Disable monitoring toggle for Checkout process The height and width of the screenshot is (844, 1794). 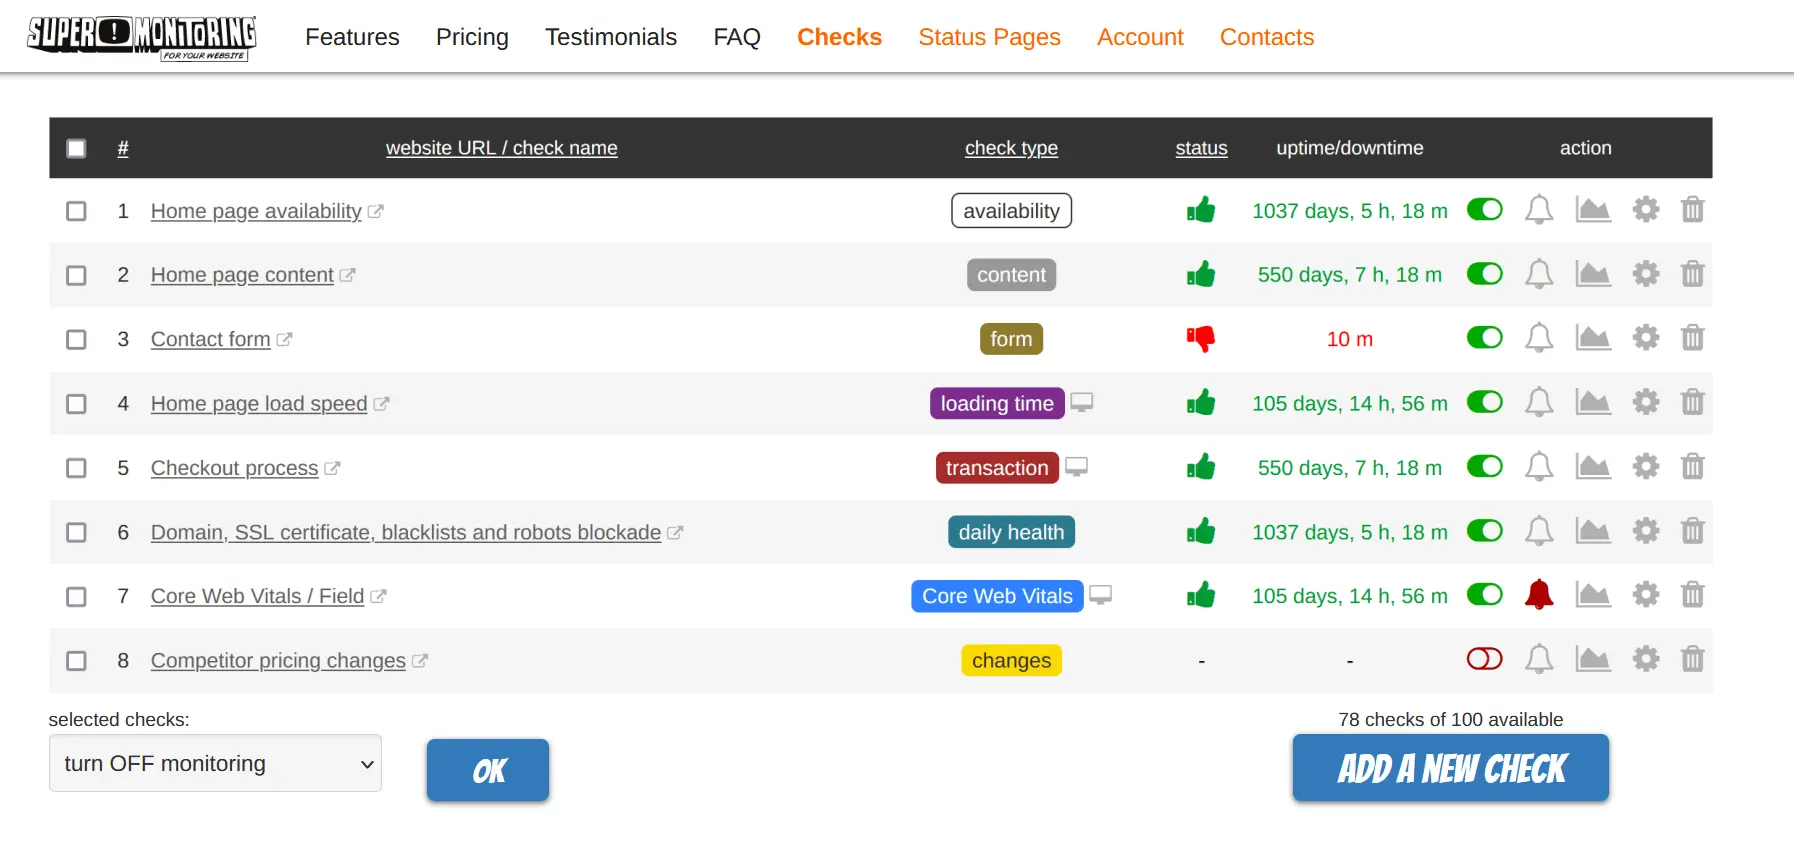(x=1485, y=466)
